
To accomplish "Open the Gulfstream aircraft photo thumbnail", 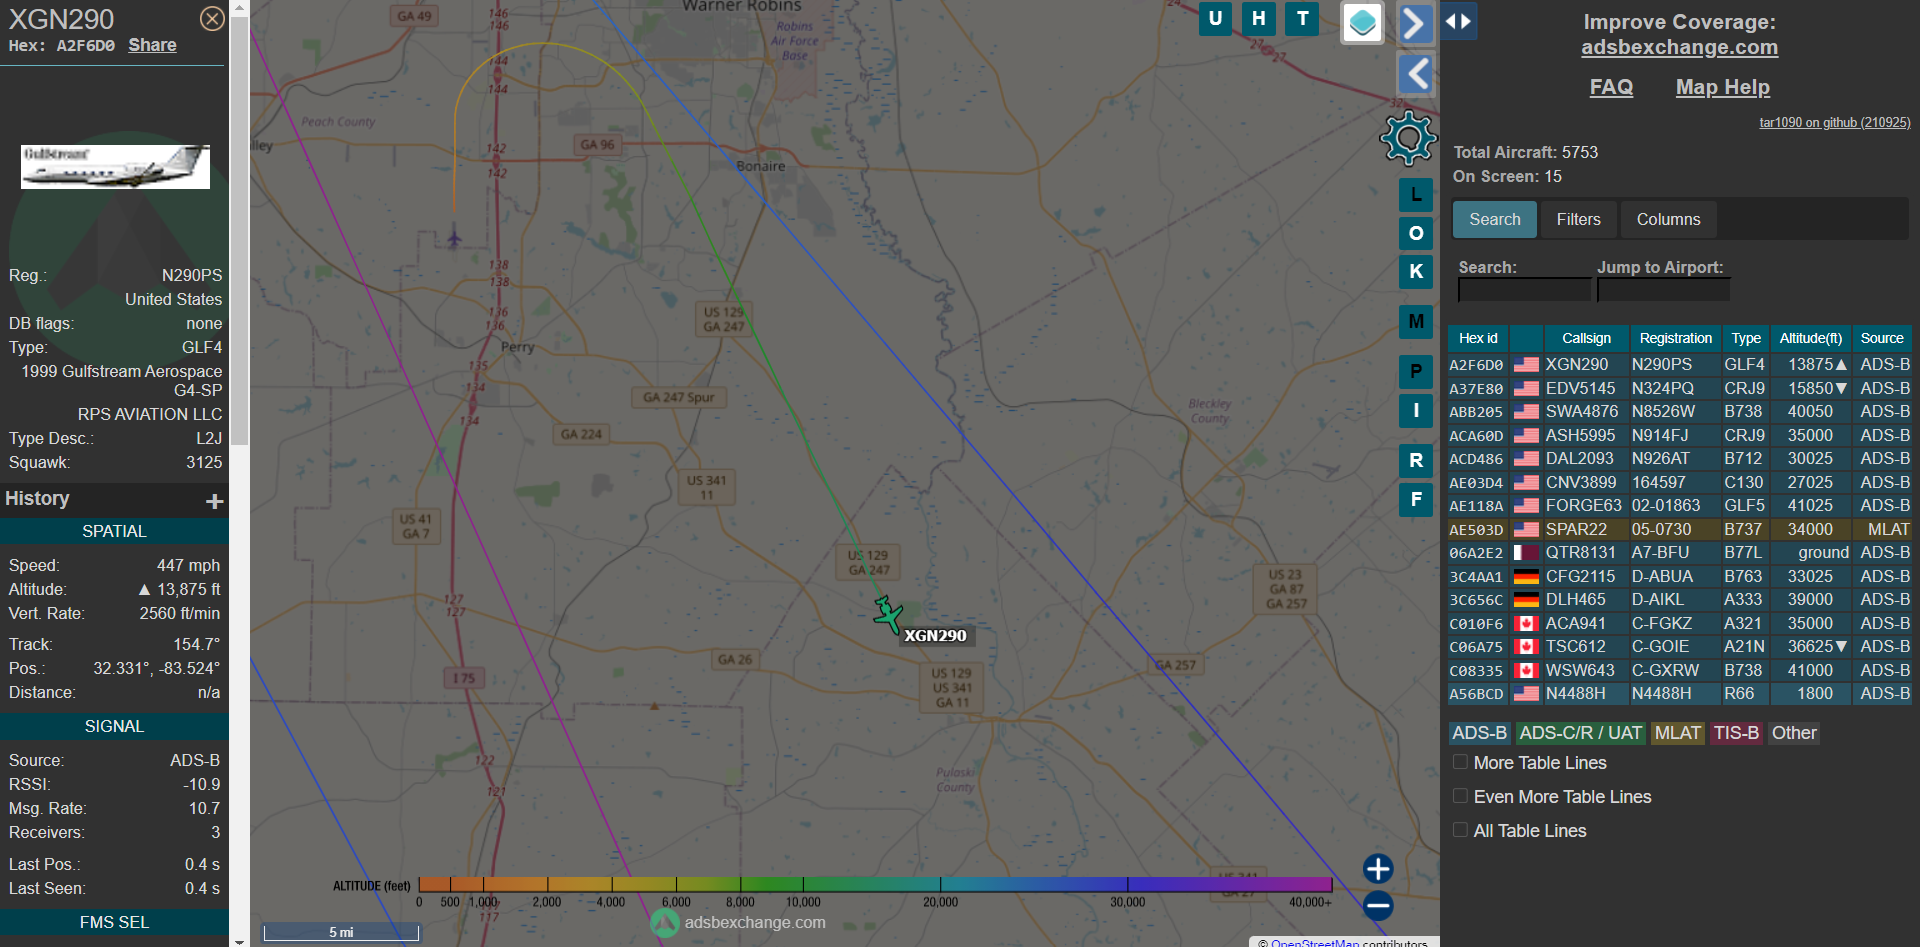I will tap(115, 166).
